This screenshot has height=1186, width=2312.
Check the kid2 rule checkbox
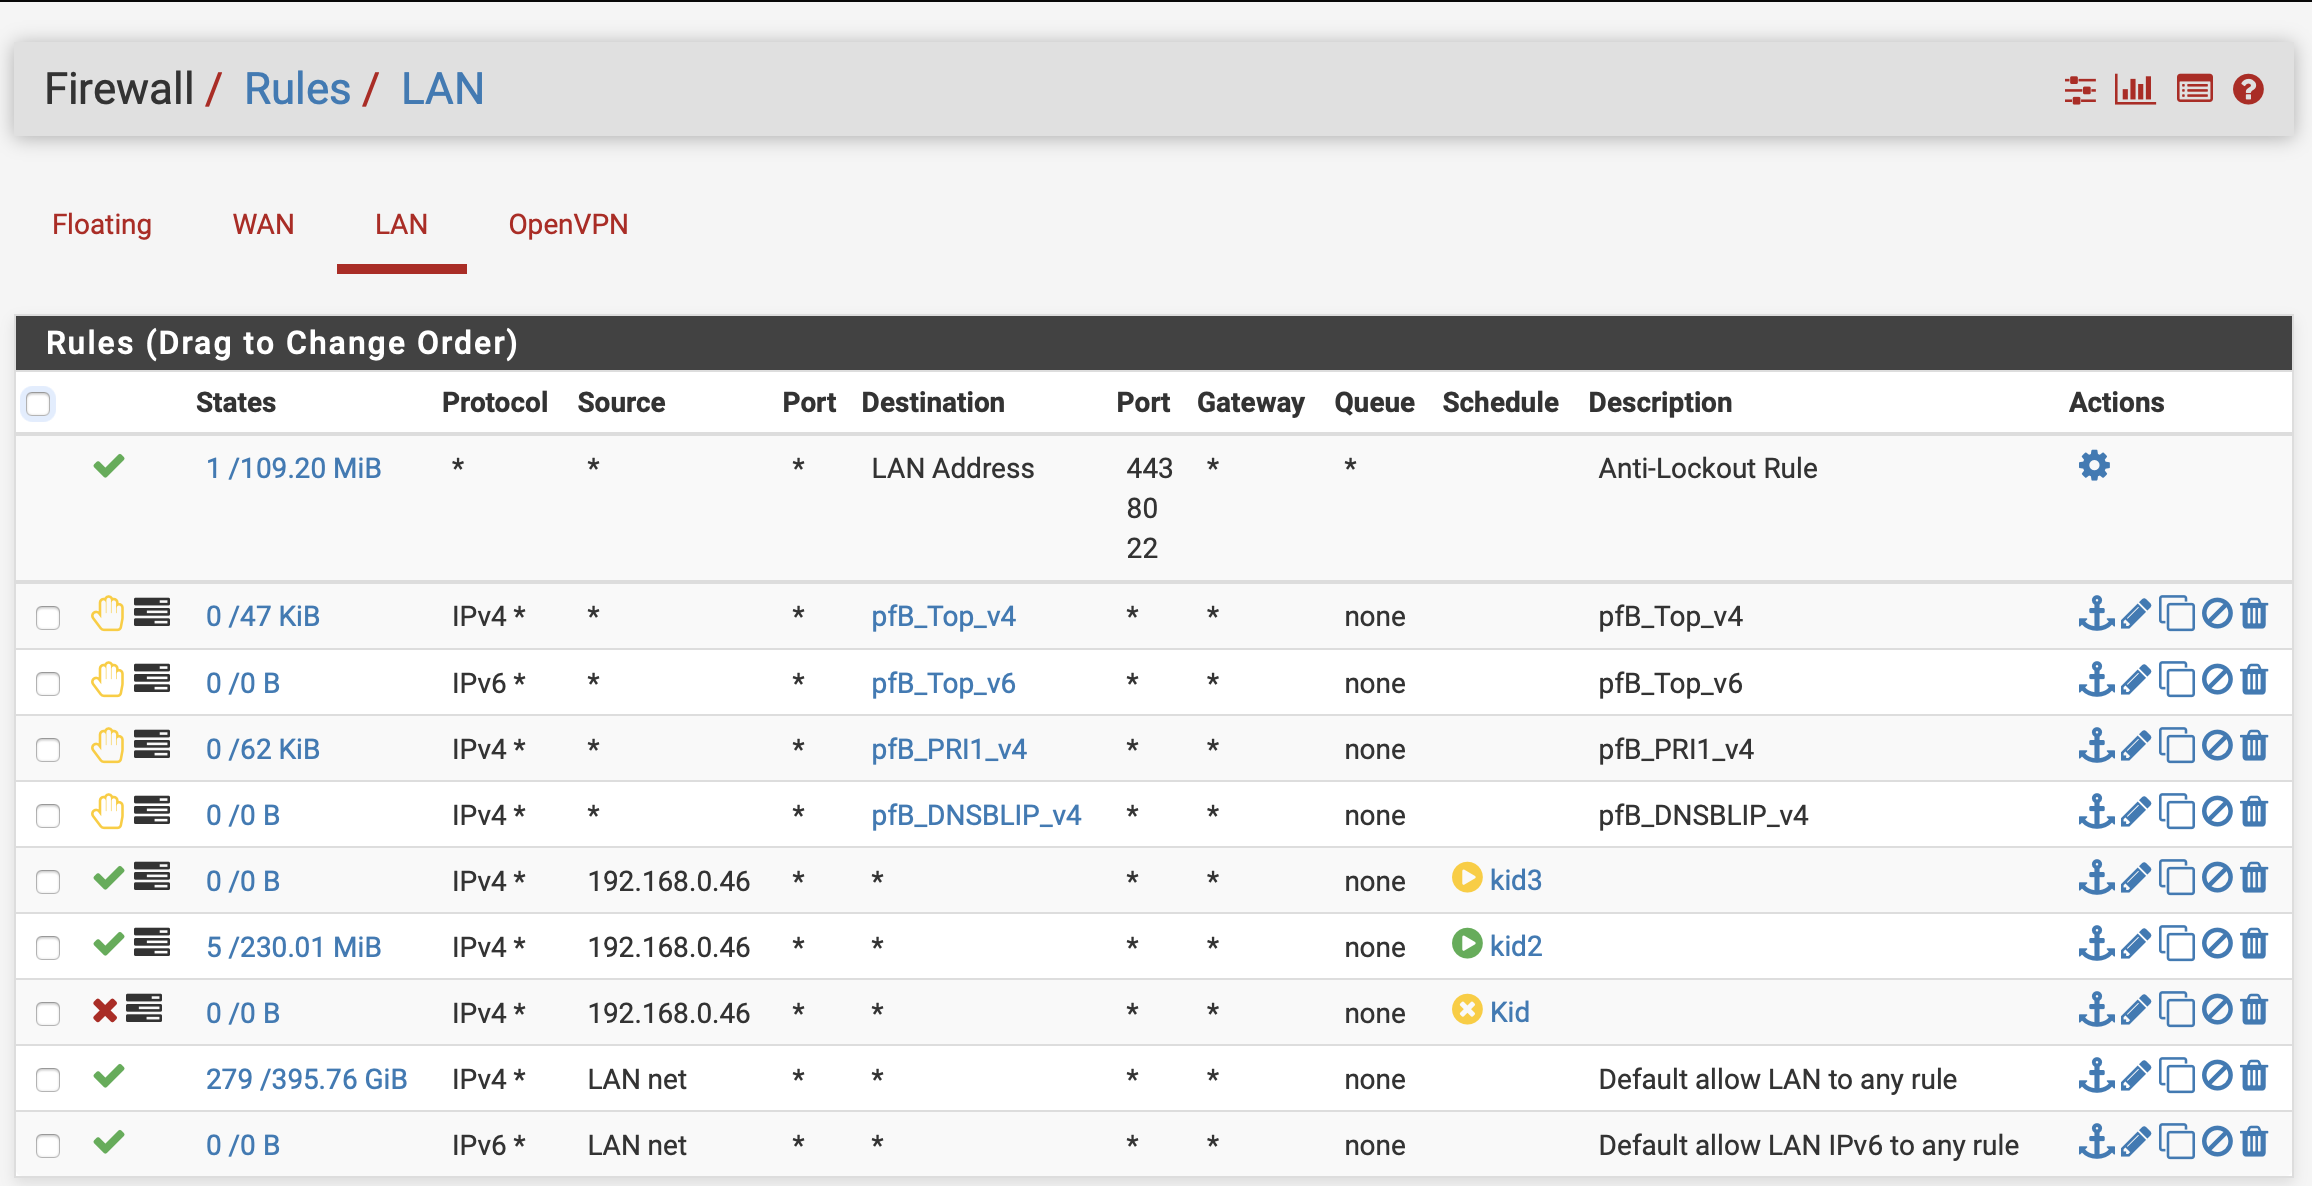click(x=48, y=947)
